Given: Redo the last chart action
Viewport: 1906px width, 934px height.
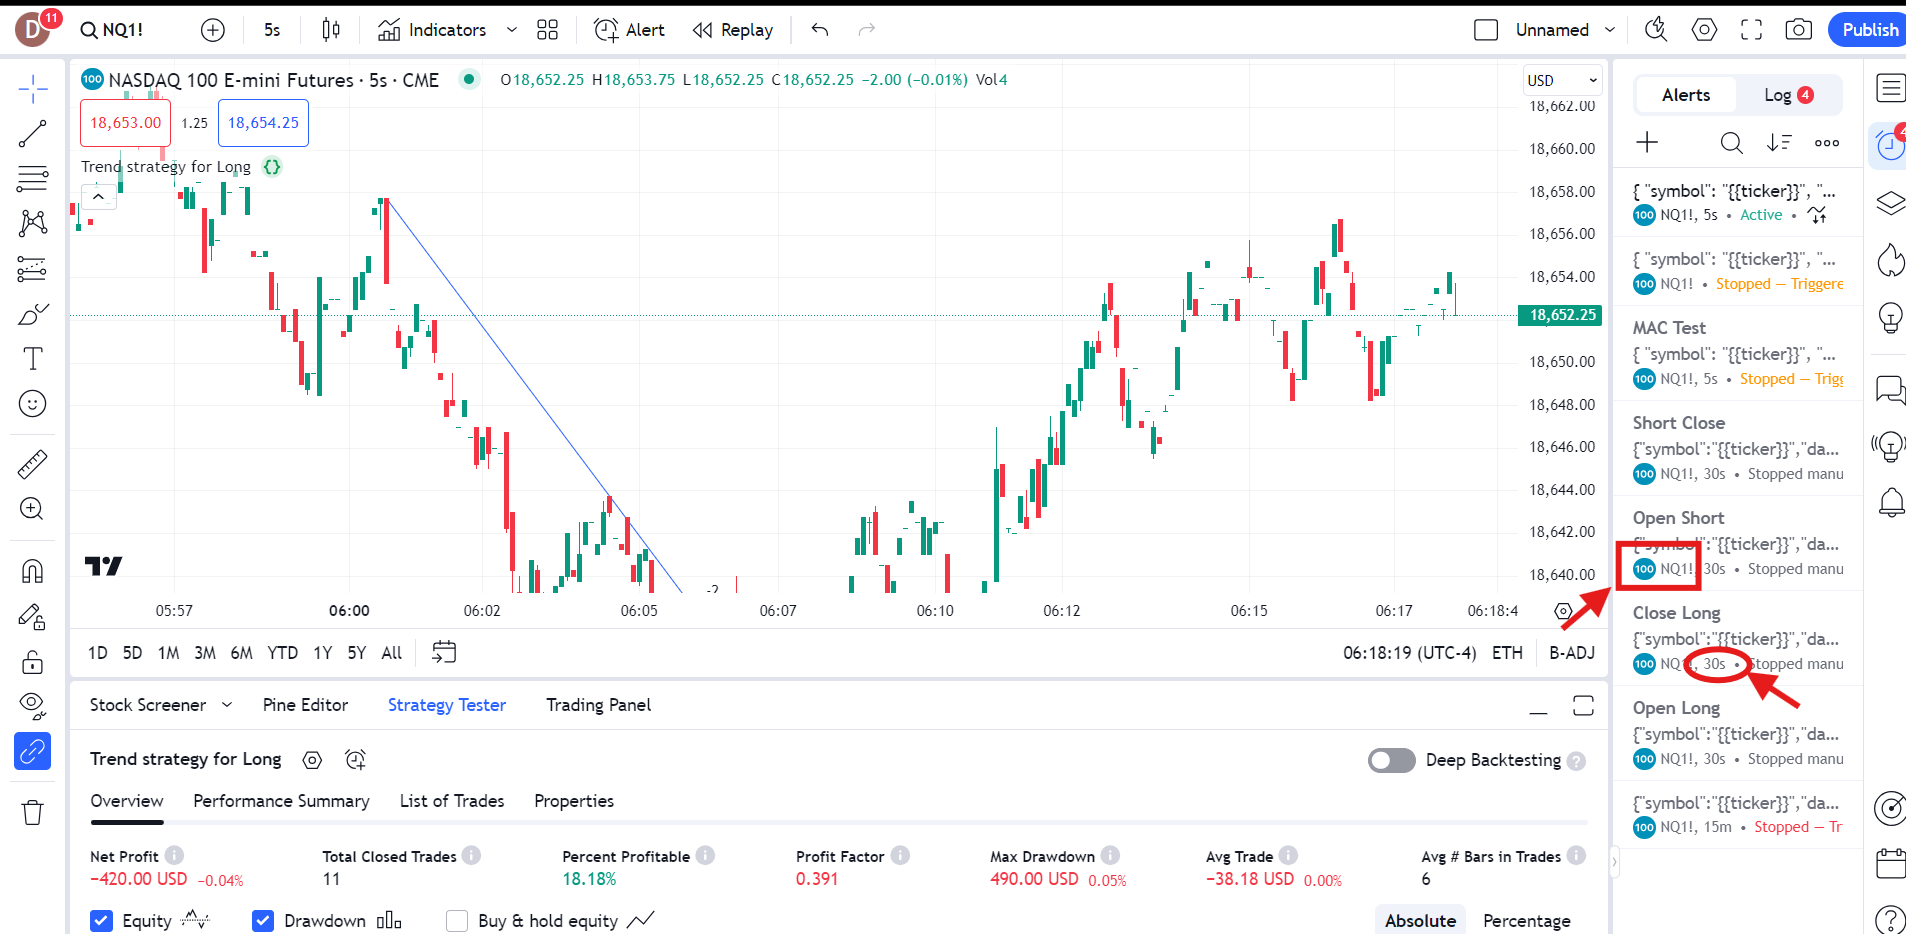Looking at the screenshot, I should [x=867, y=30].
